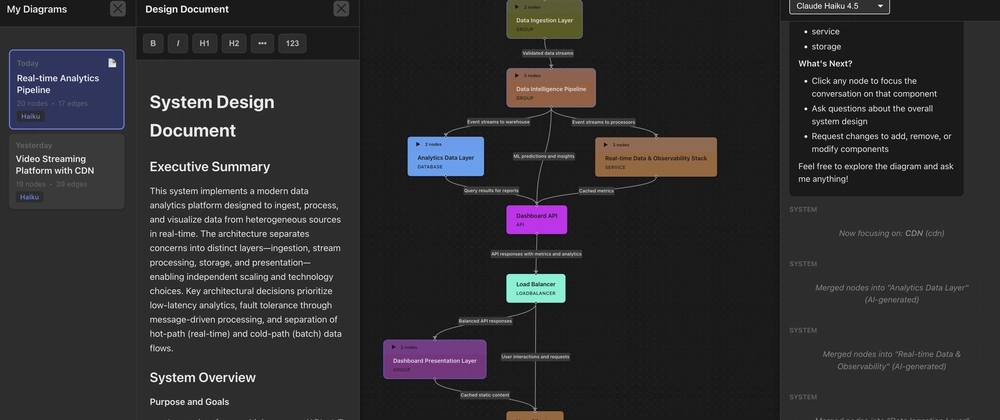Screen dimensions: 1000x420
Task: Insert bulleted list with dots button
Action: point(262,43)
